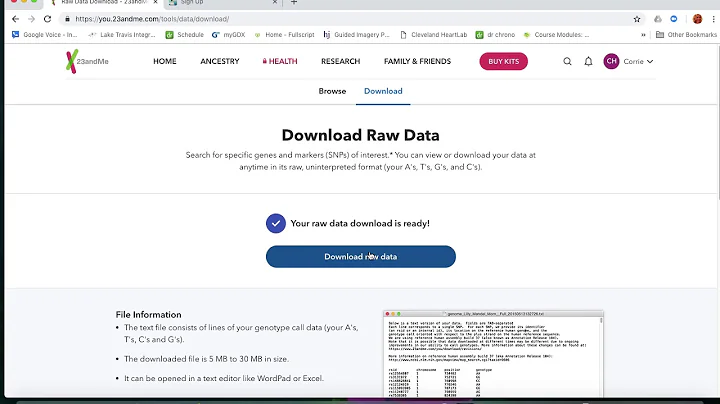Click the blue extension icon in toolbar
The height and width of the screenshot is (404, 720).
(674, 19)
